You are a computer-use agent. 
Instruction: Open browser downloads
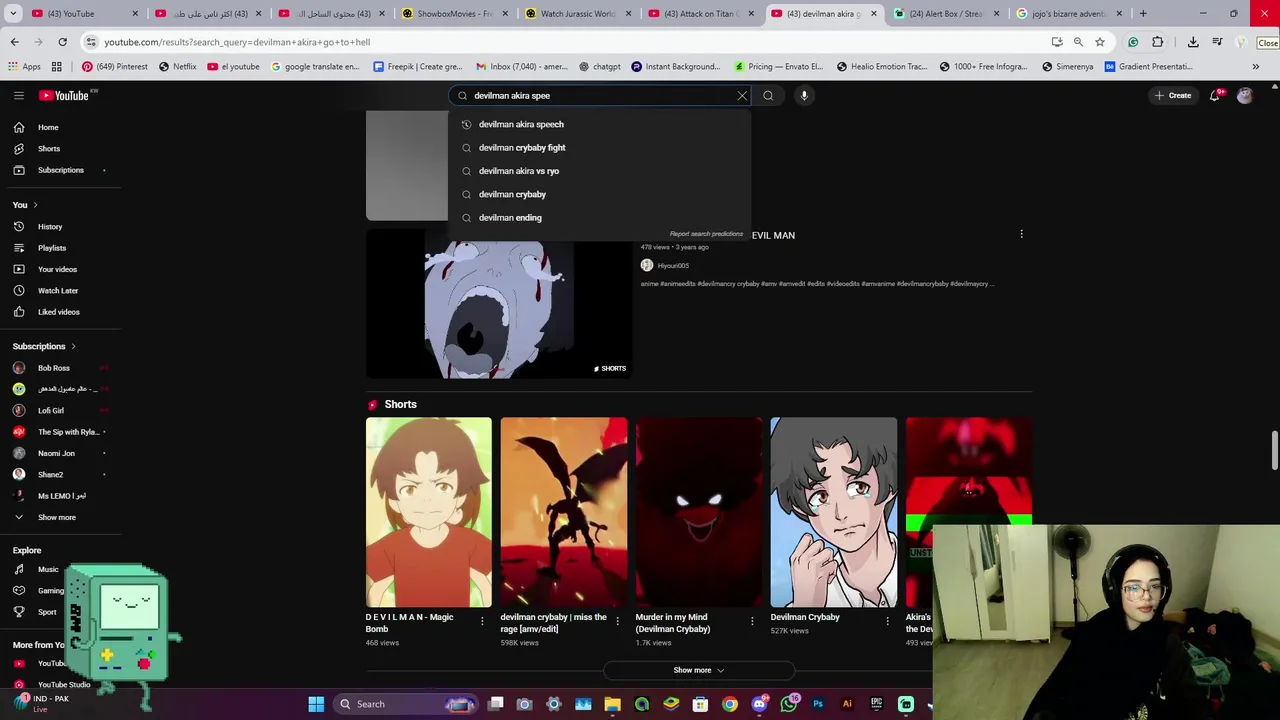click(1193, 42)
